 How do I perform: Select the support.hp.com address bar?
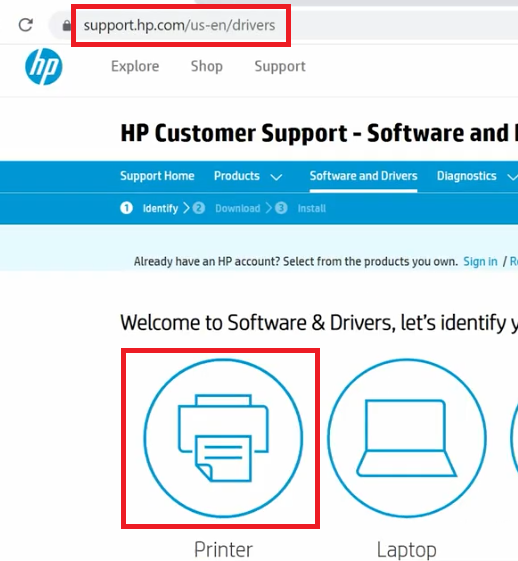[180, 25]
